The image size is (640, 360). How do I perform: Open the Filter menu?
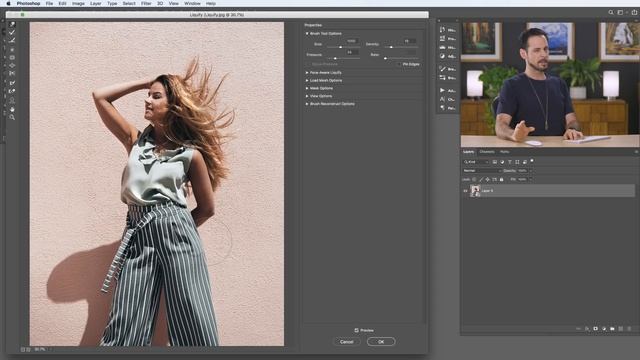coord(146,3)
